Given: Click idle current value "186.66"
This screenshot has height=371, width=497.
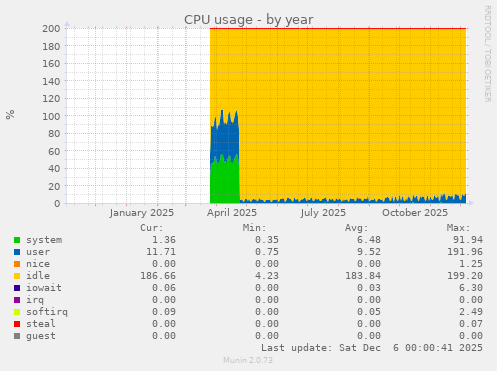Looking at the screenshot, I should pyautogui.click(x=158, y=276).
